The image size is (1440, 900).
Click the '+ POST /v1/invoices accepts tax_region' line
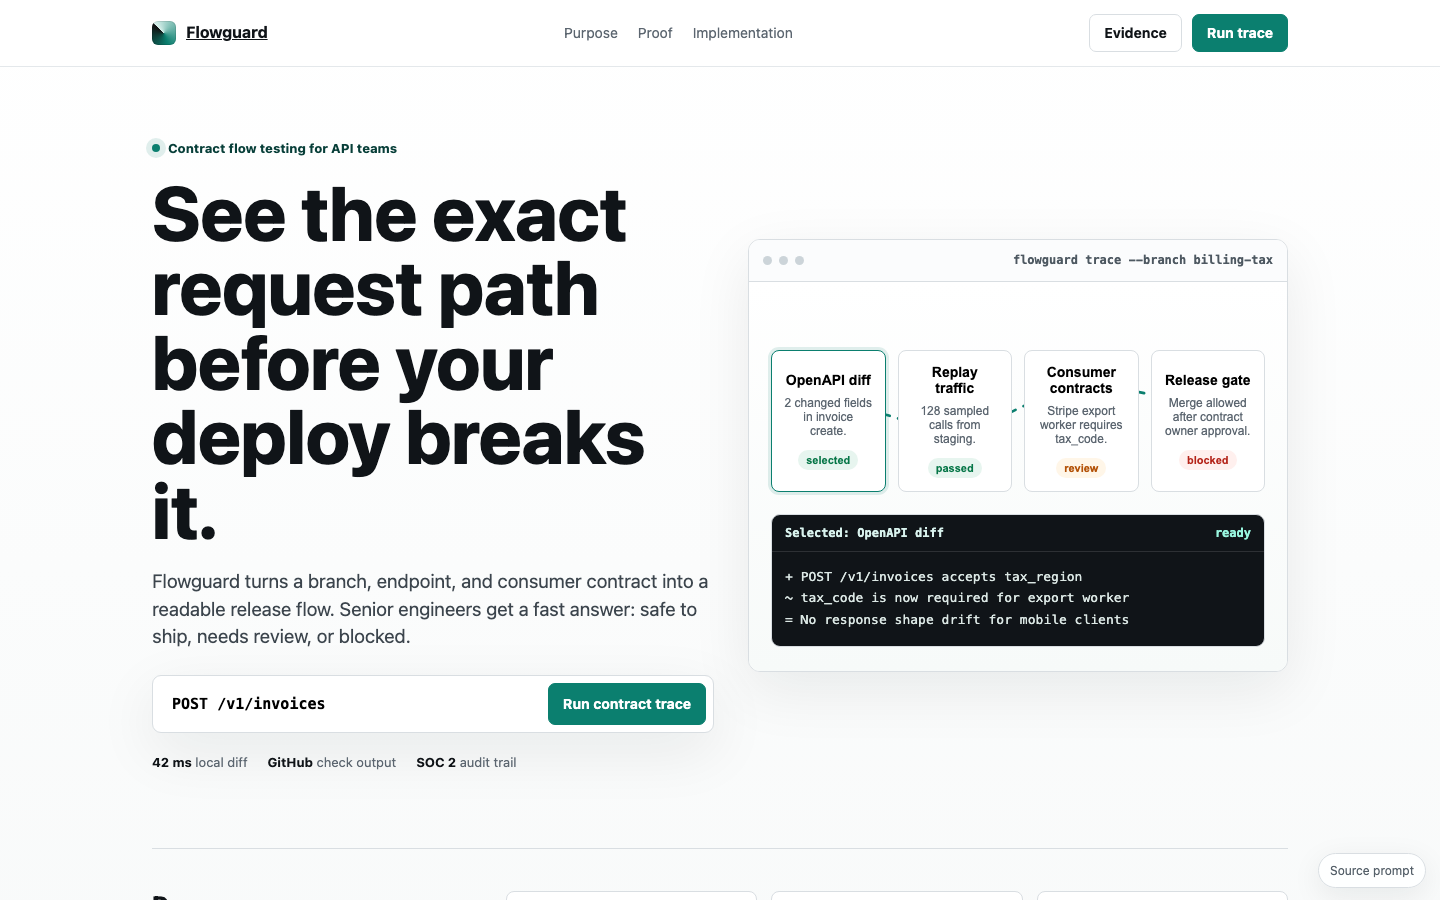tap(933, 577)
